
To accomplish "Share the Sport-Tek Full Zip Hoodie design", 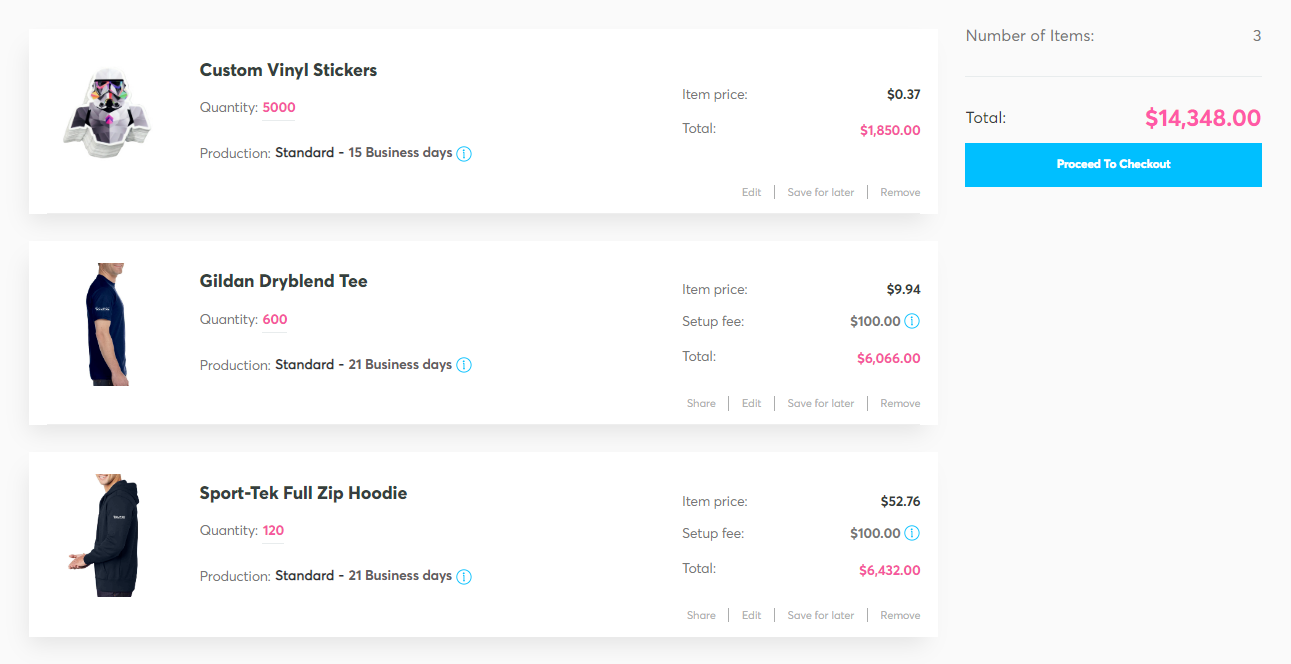I will (701, 615).
